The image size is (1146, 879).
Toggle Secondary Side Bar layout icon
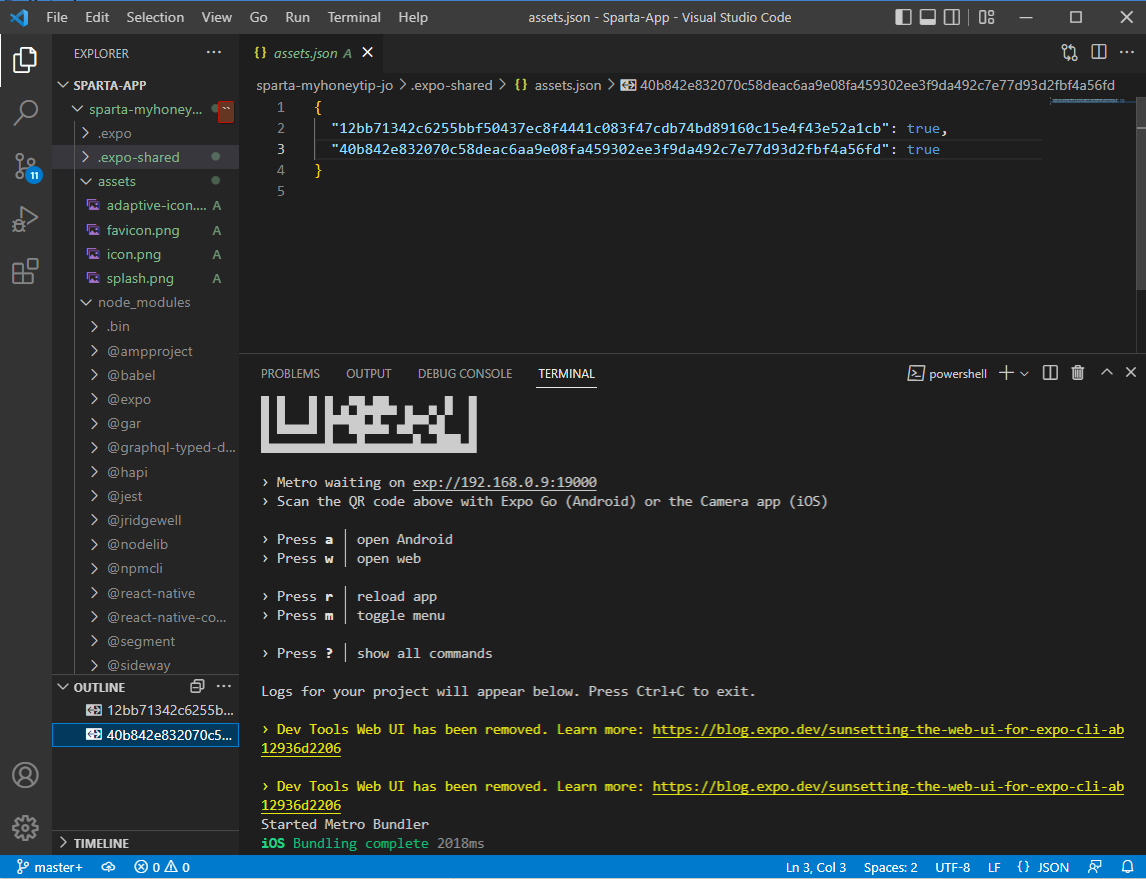(x=952, y=17)
